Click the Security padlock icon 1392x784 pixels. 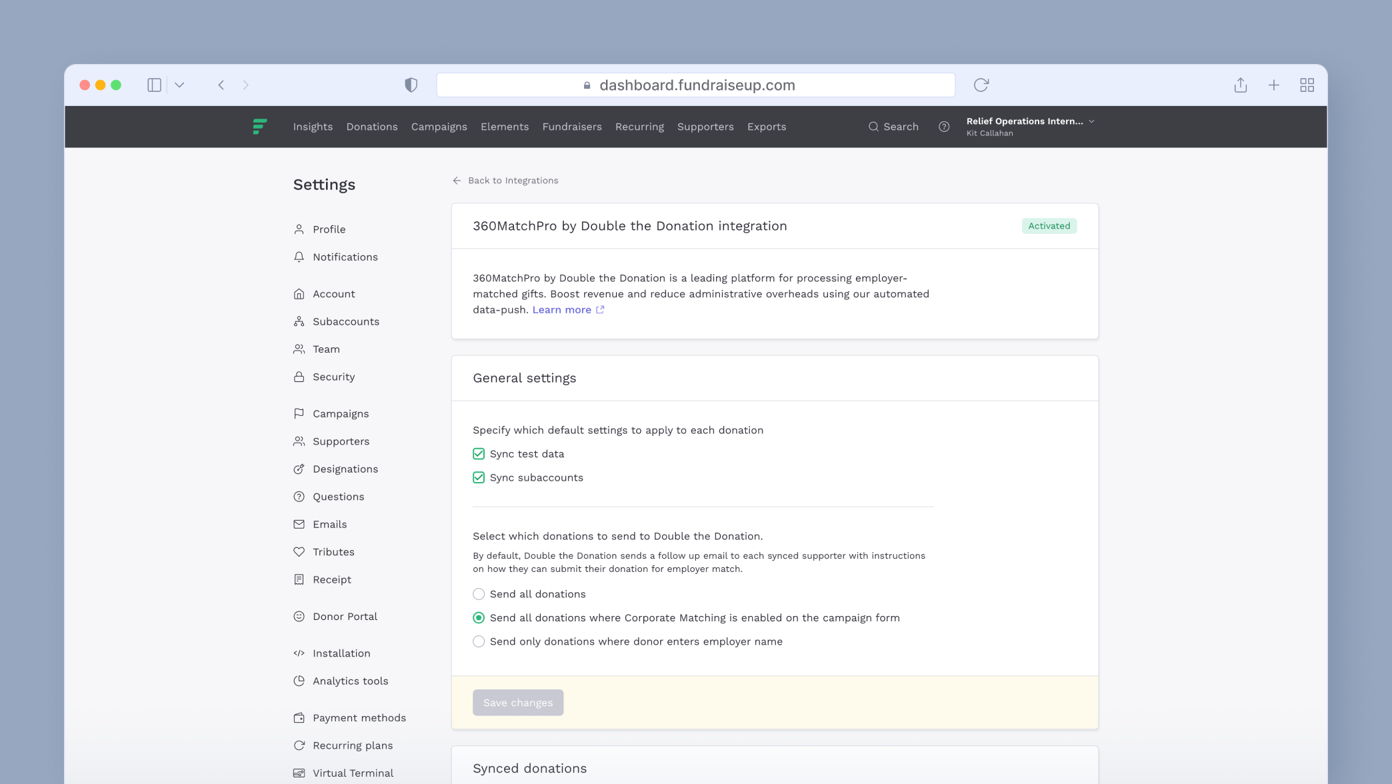(298, 376)
